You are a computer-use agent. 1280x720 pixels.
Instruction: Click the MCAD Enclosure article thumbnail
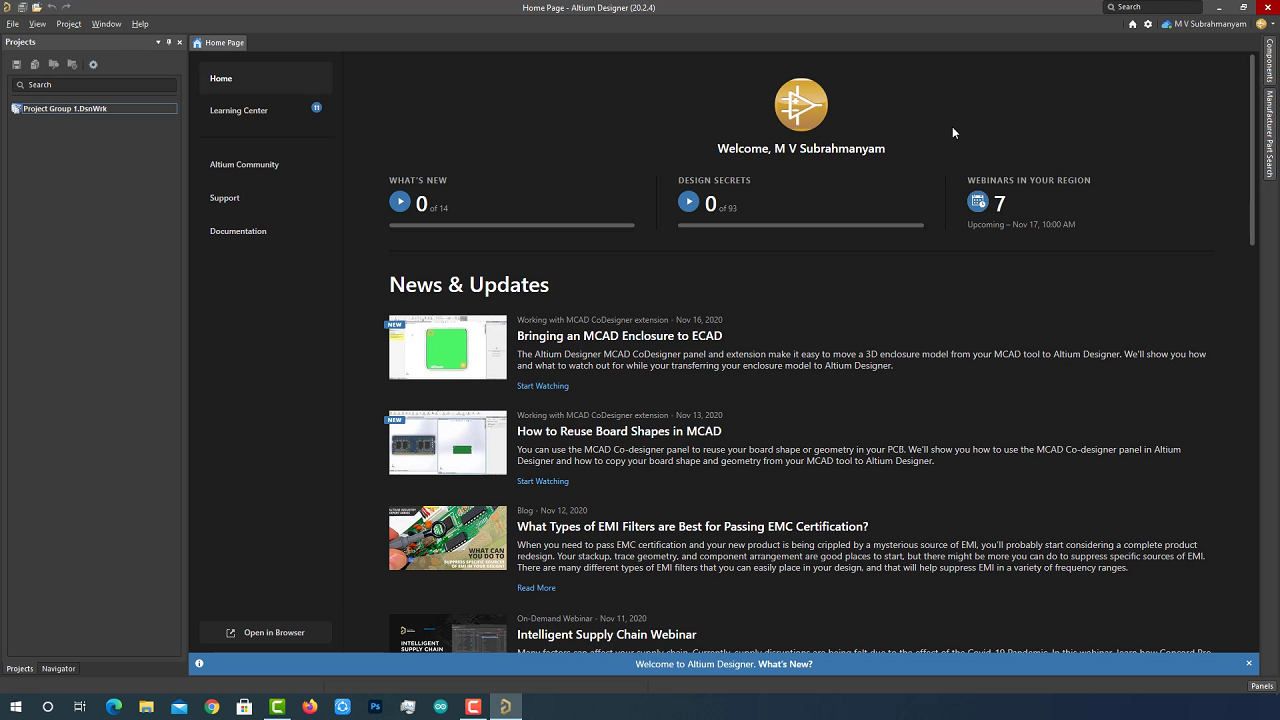coord(448,348)
